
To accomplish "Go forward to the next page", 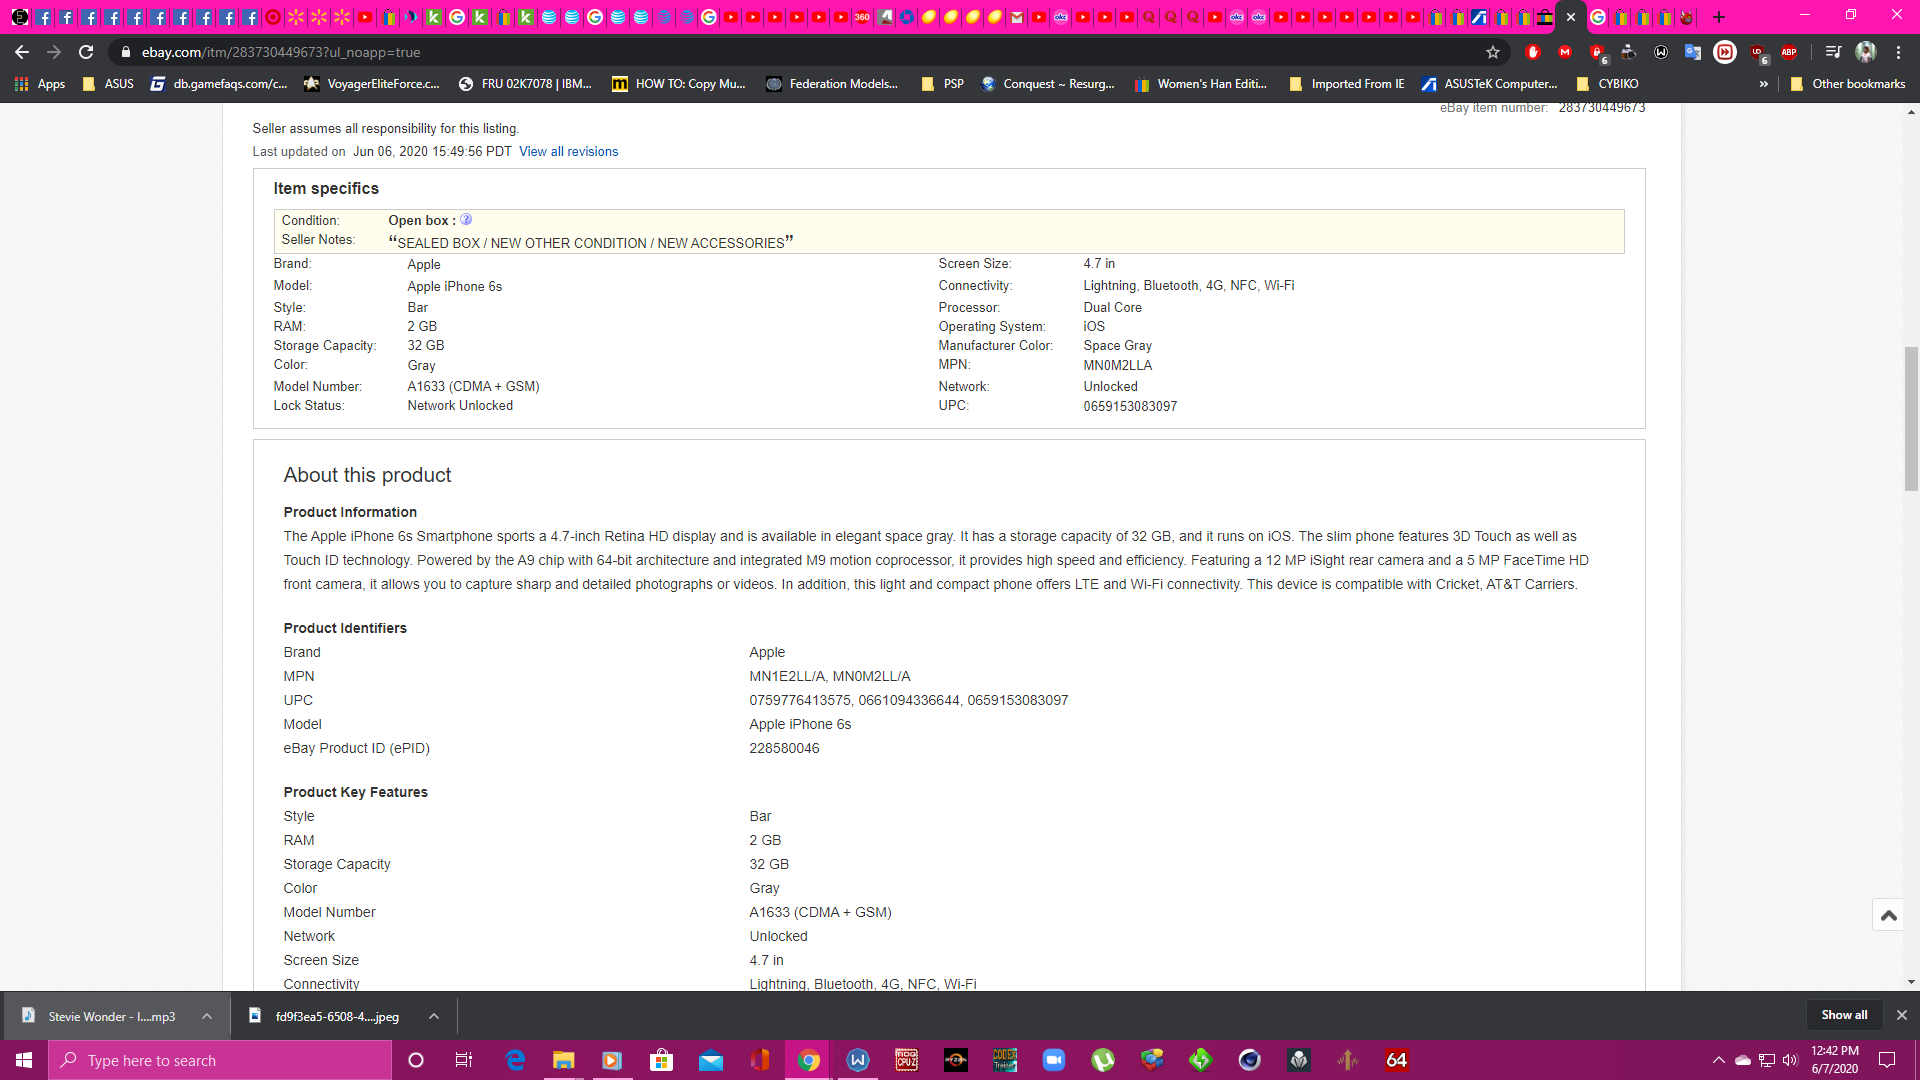I will [x=54, y=52].
